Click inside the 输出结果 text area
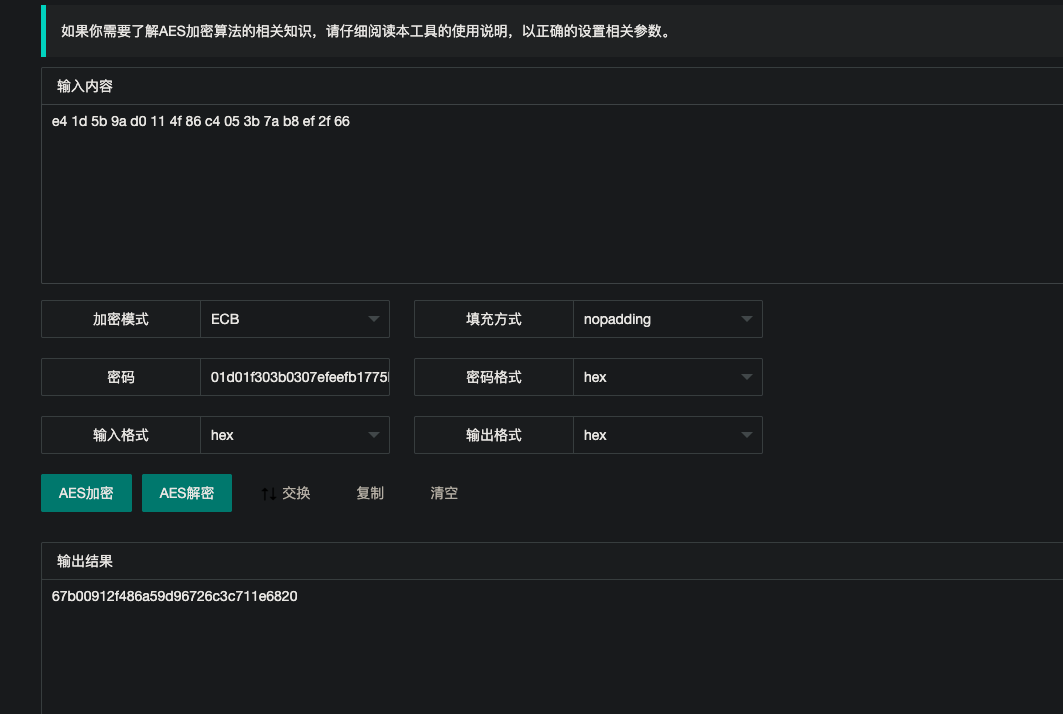 552,647
